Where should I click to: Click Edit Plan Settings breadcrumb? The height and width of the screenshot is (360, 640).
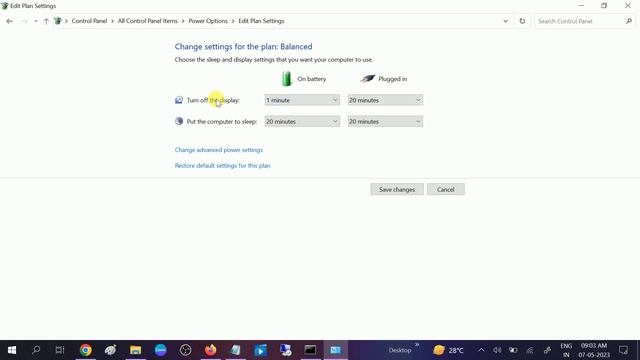[261, 21]
